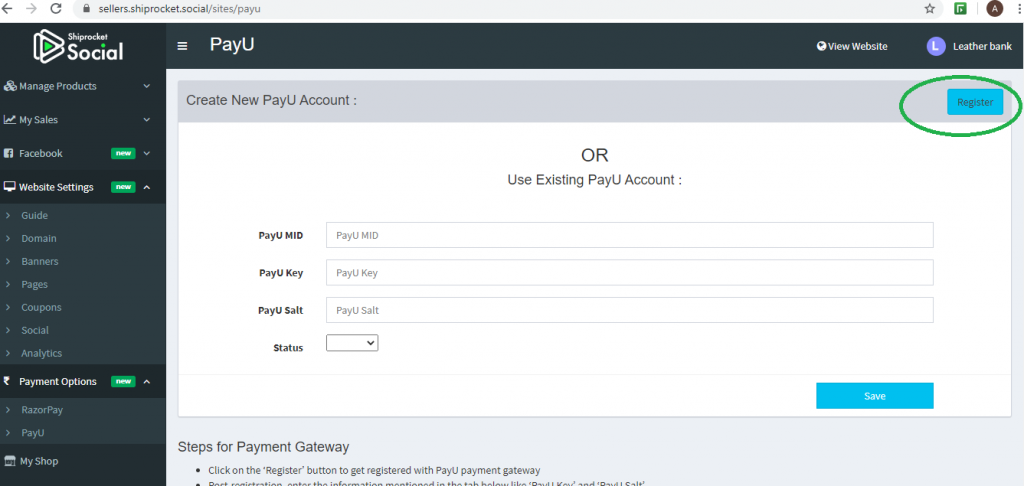Viewport: 1024px width, 486px height.
Task: Expand the Manage Products chevron
Action: tap(147, 86)
